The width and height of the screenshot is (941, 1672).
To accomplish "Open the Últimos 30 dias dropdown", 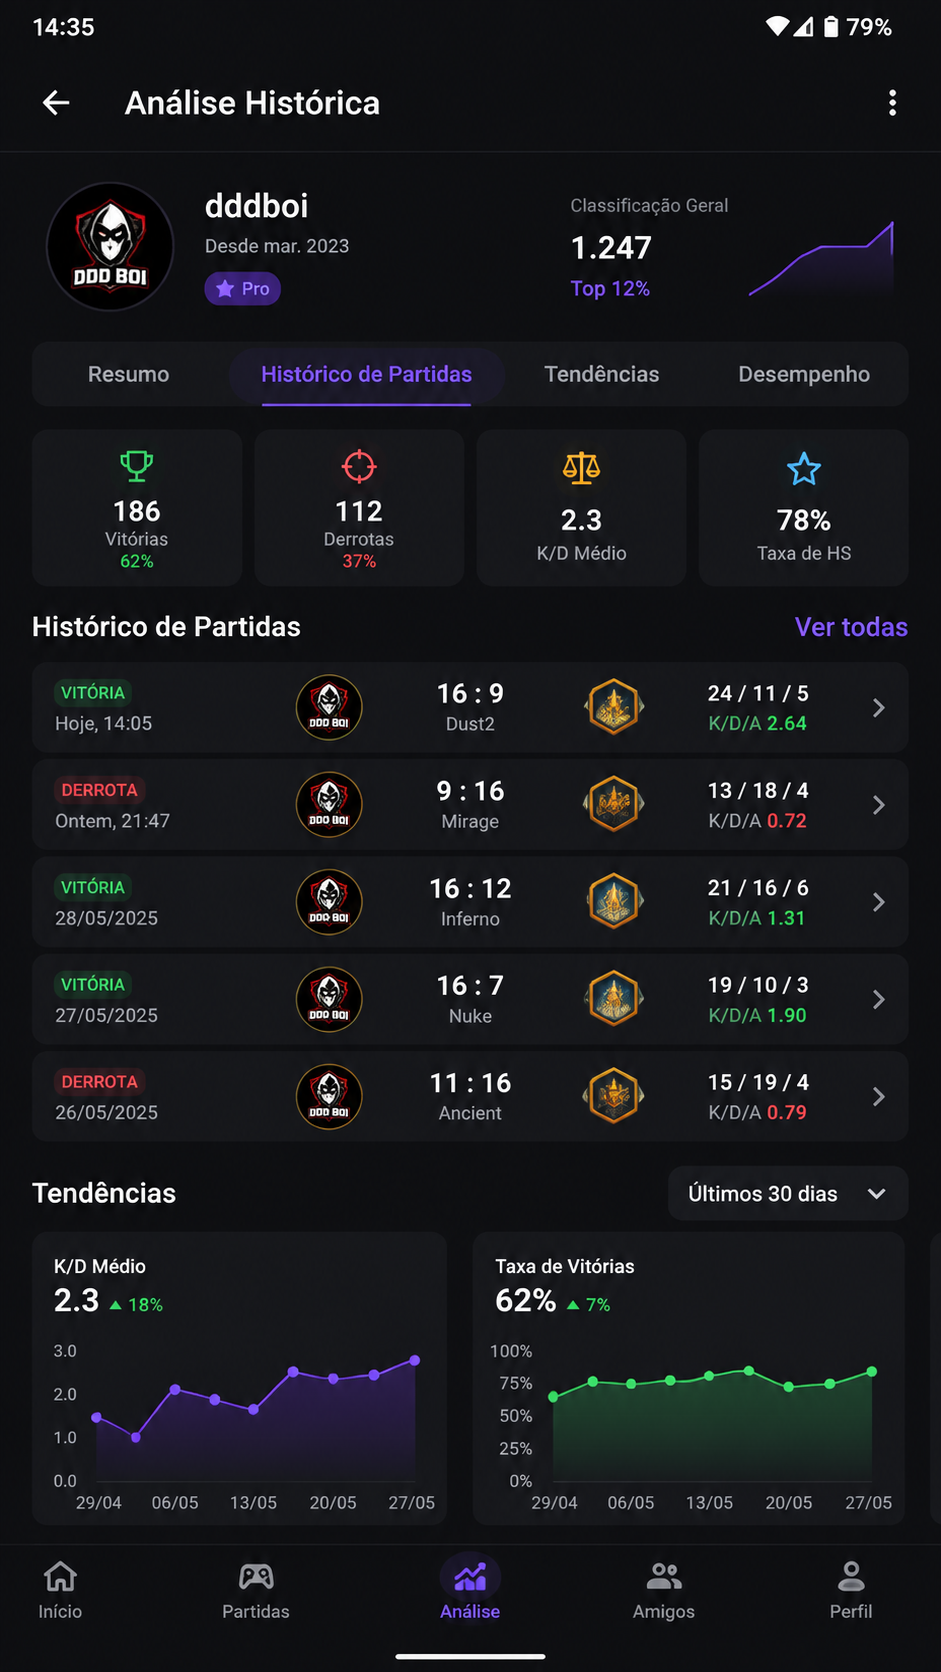I will [788, 1193].
